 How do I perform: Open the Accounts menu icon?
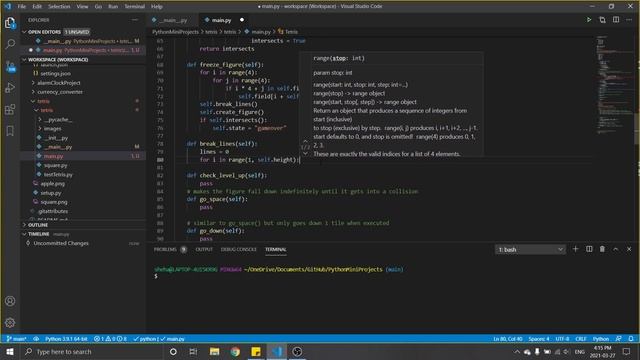pyautogui.click(x=10, y=301)
